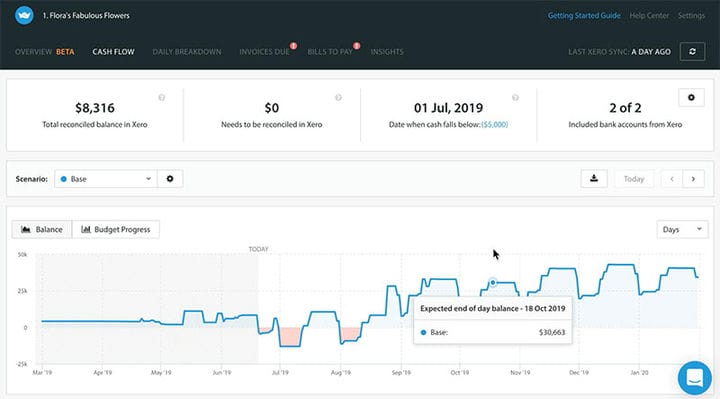Screen dimensions: 720x399
Task: Open scenario settings gear button
Action: (170, 179)
